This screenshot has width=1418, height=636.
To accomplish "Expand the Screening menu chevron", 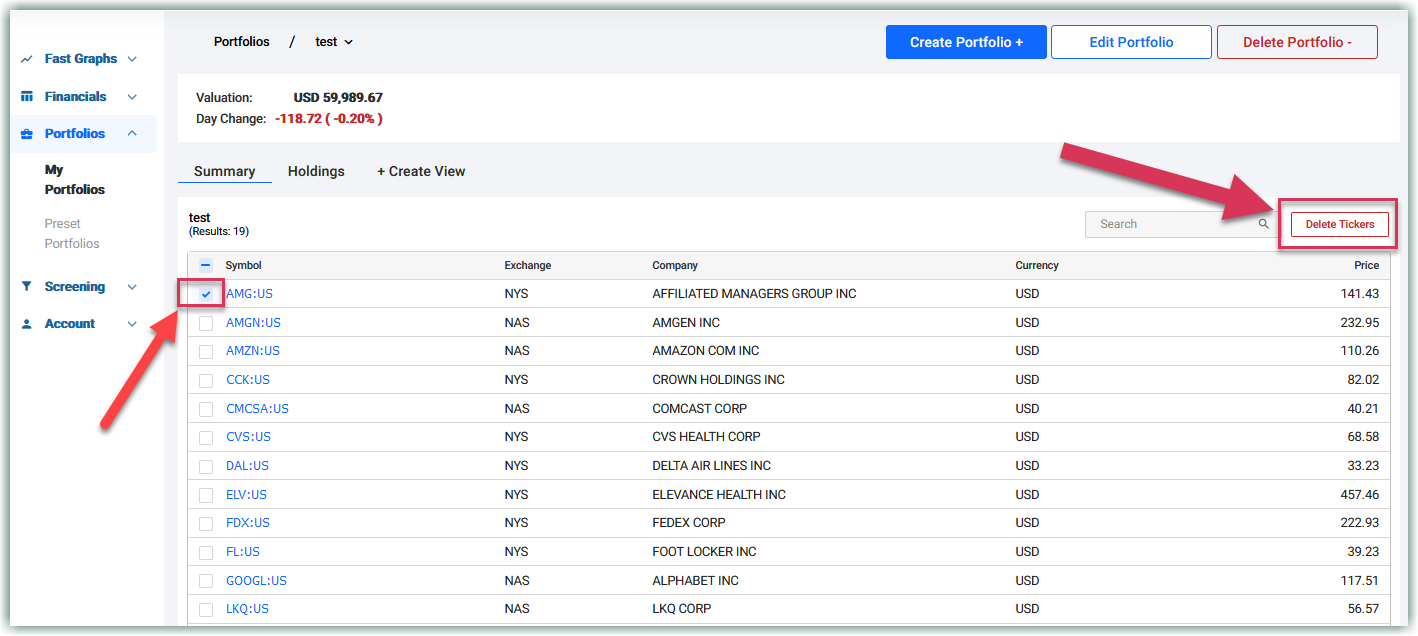I will coord(132,287).
